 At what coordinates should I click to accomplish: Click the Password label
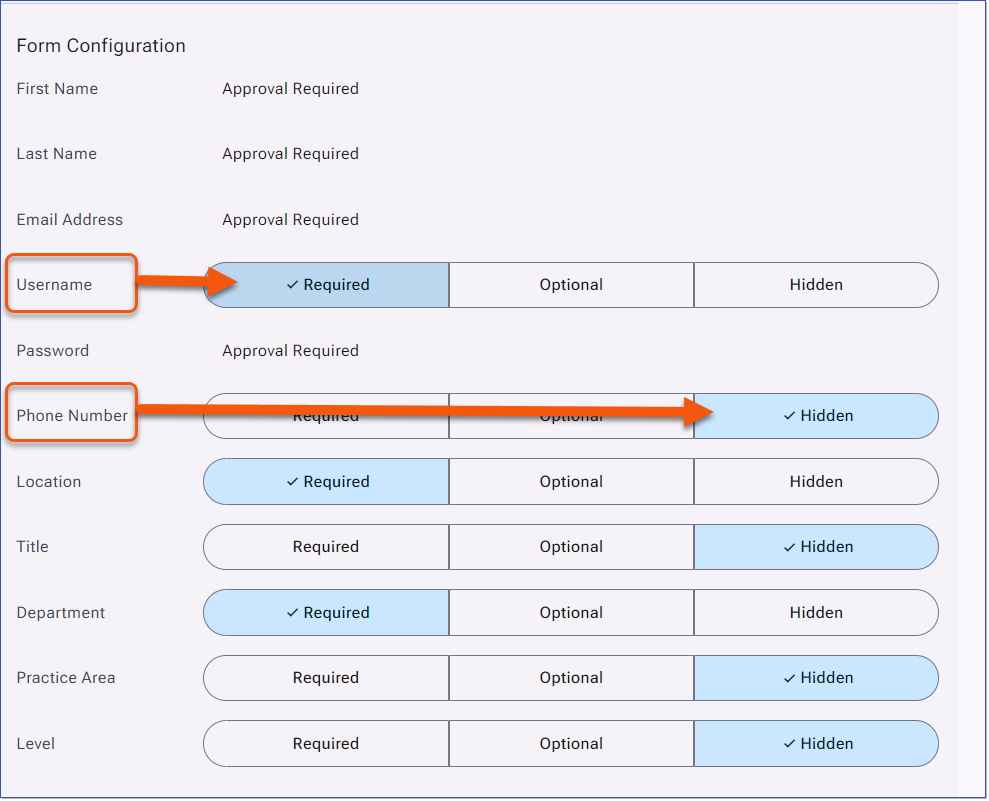point(53,351)
